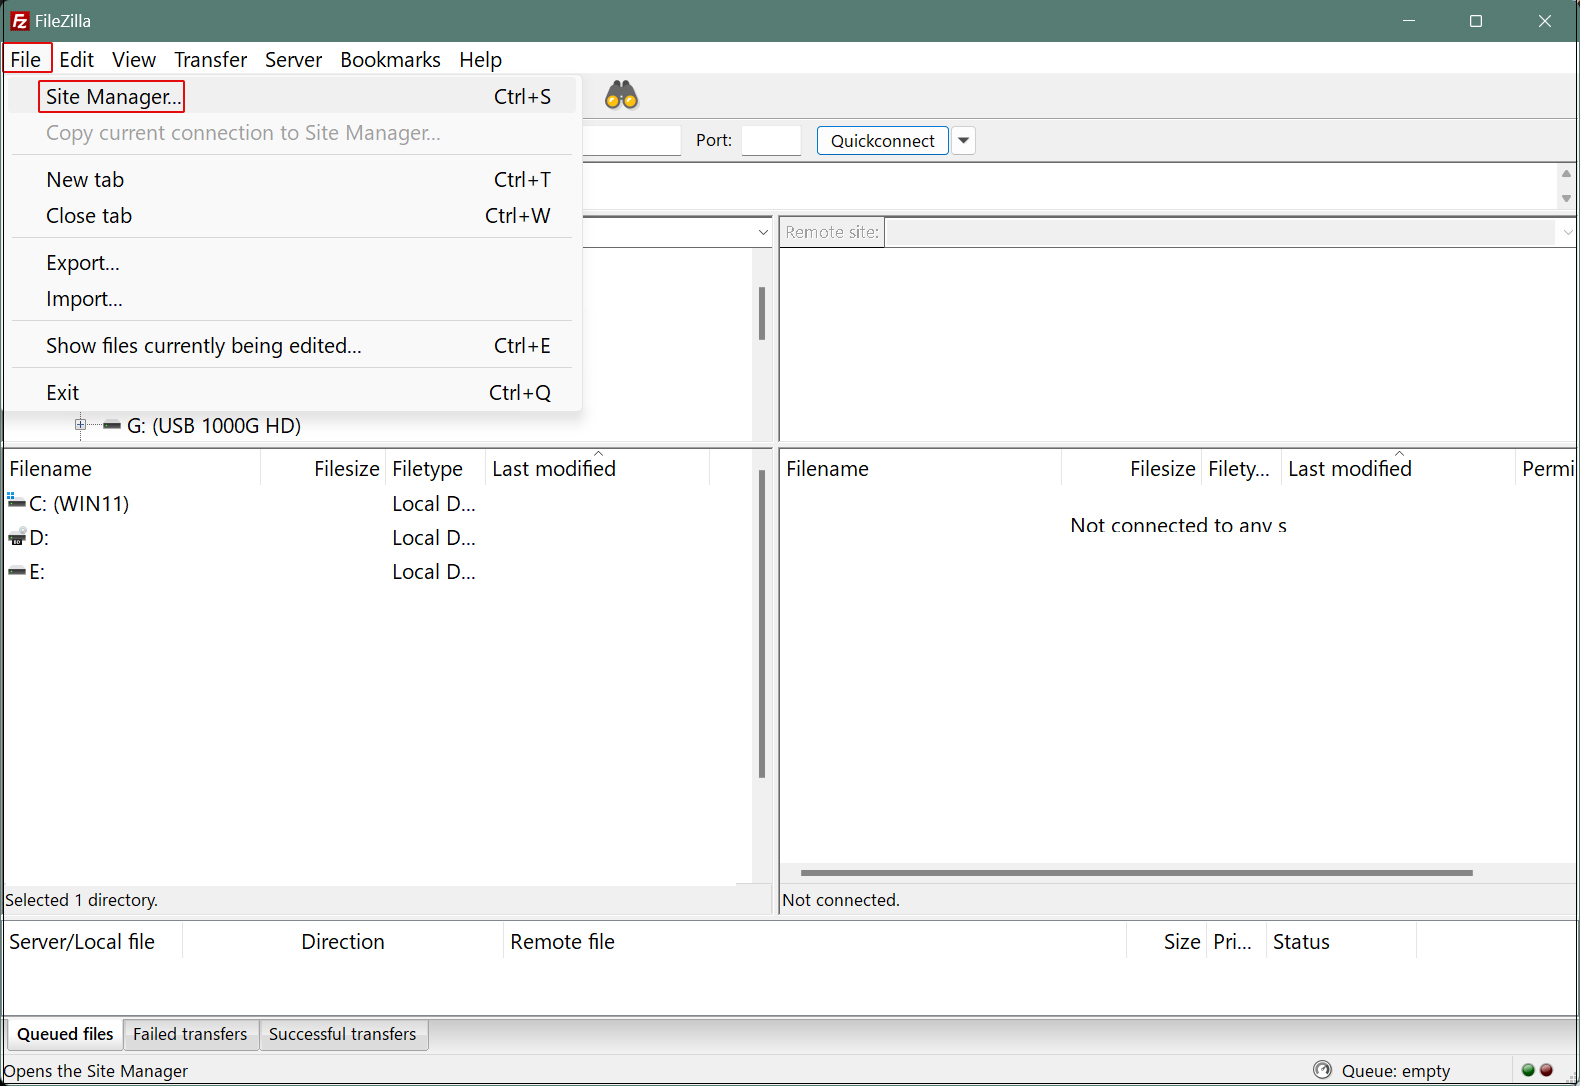Click the queue status icon beside Queue: empty

(1322, 1070)
